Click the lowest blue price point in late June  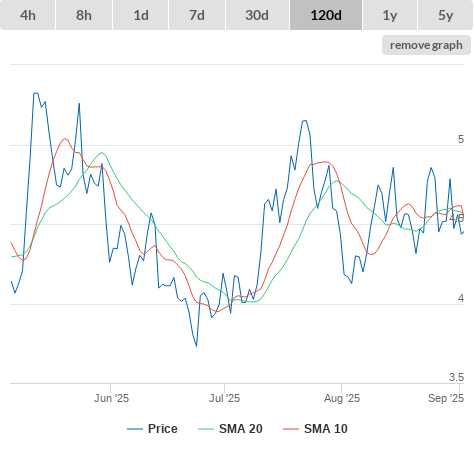coord(196,346)
